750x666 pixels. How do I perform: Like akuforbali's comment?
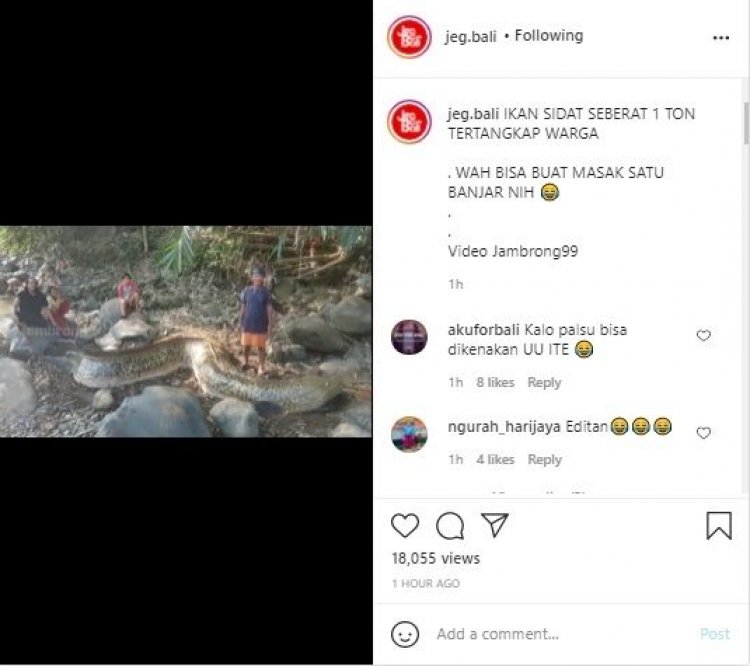(x=704, y=336)
